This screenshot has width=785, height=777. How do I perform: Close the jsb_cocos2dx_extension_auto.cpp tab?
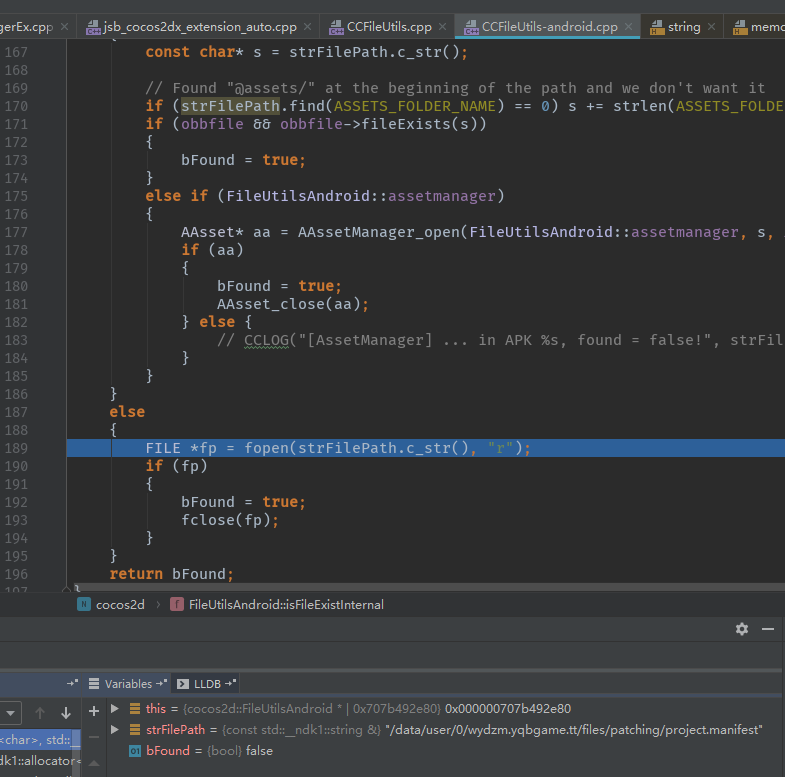pyautogui.click(x=305, y=27)
